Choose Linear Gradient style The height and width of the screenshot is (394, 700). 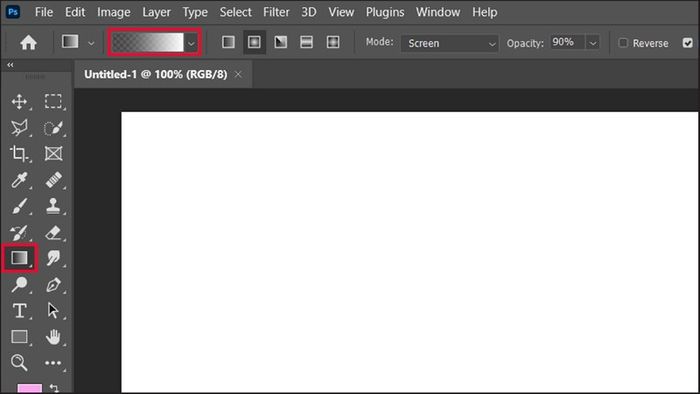tap(228, 42)
